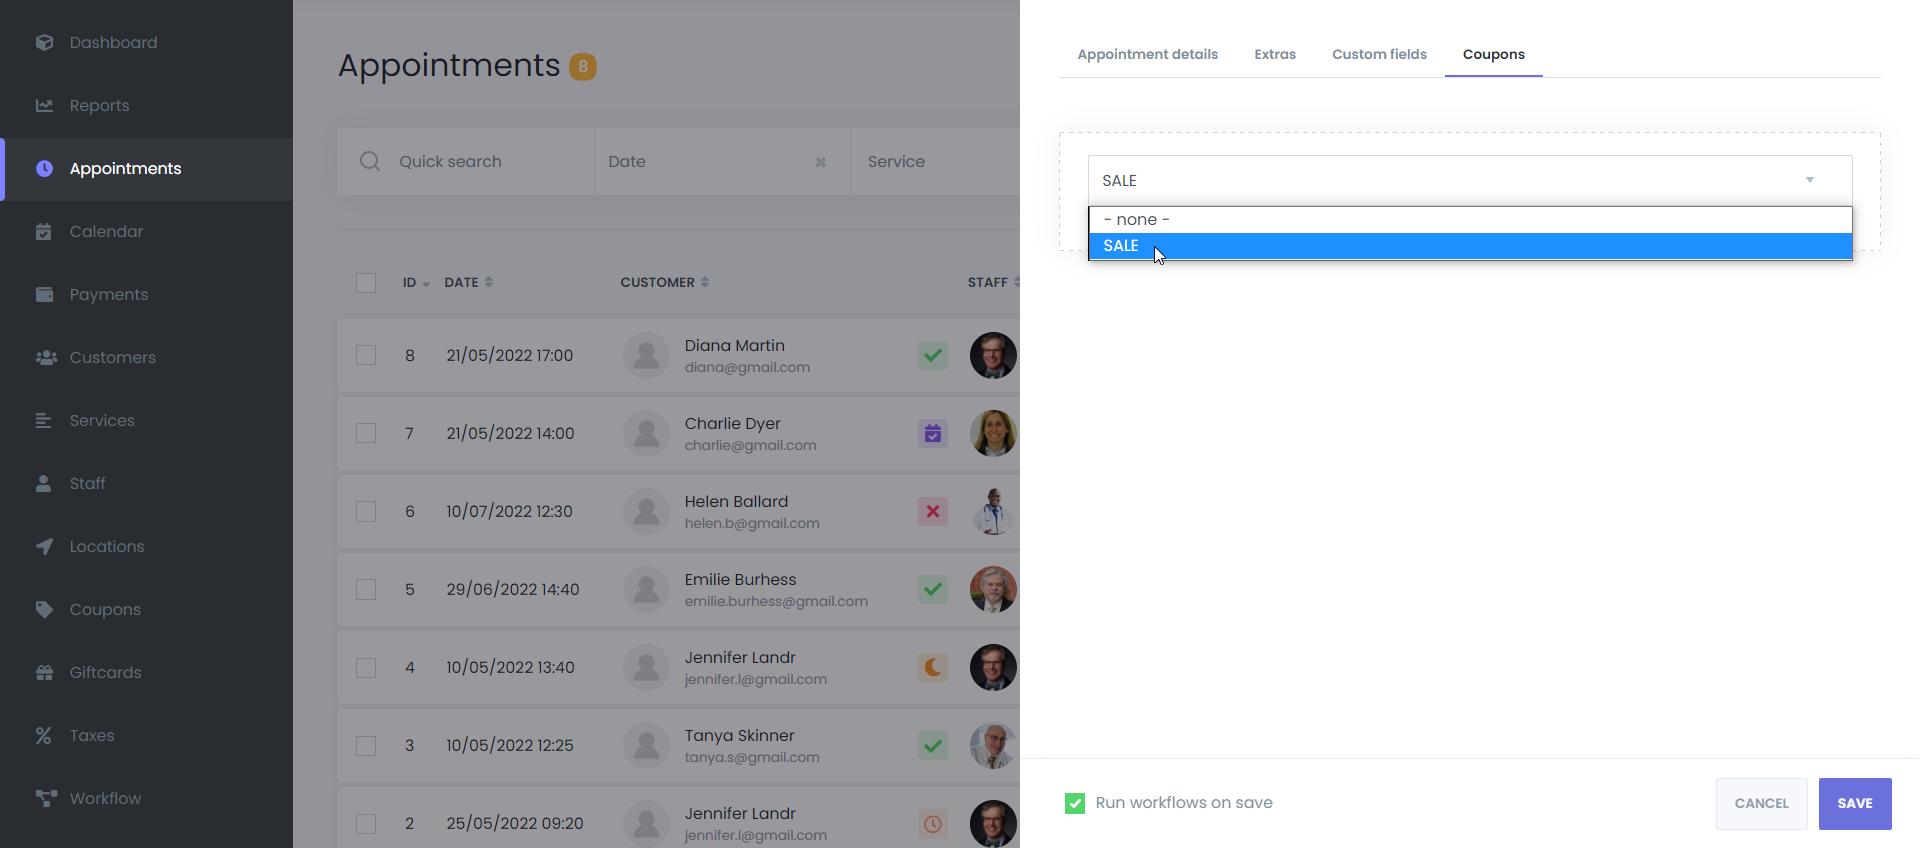
Task: Open the Service filter dropdown
Action: pyautogui.click(x=935, y=161)
